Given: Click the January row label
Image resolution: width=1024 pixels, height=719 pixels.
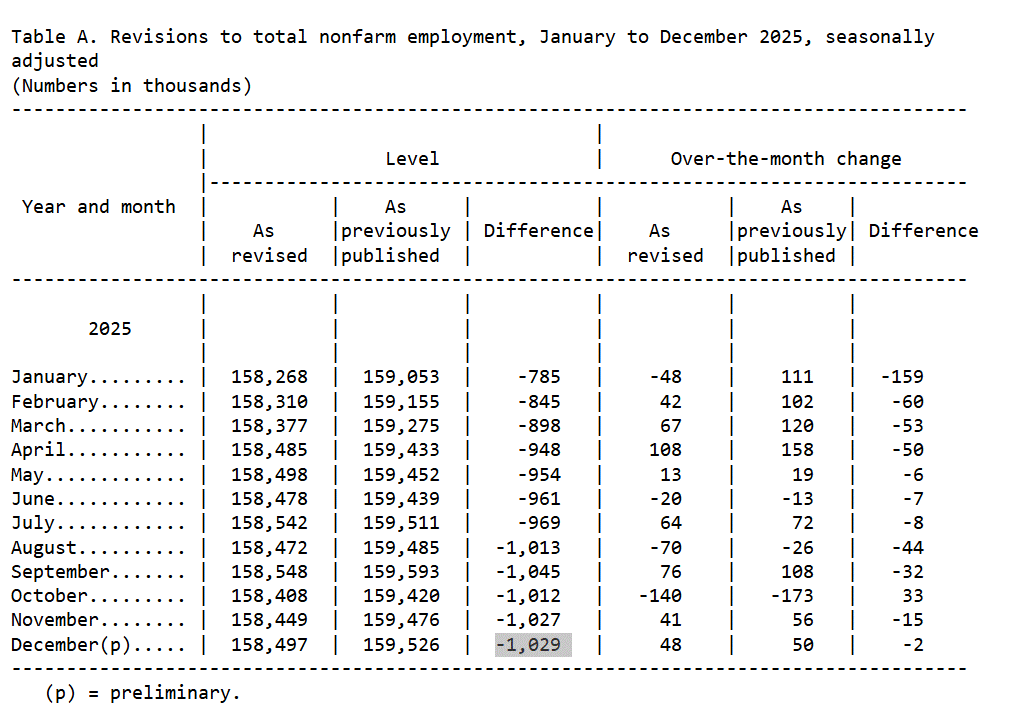Looking at the screenshot, I should click(97, 377).
